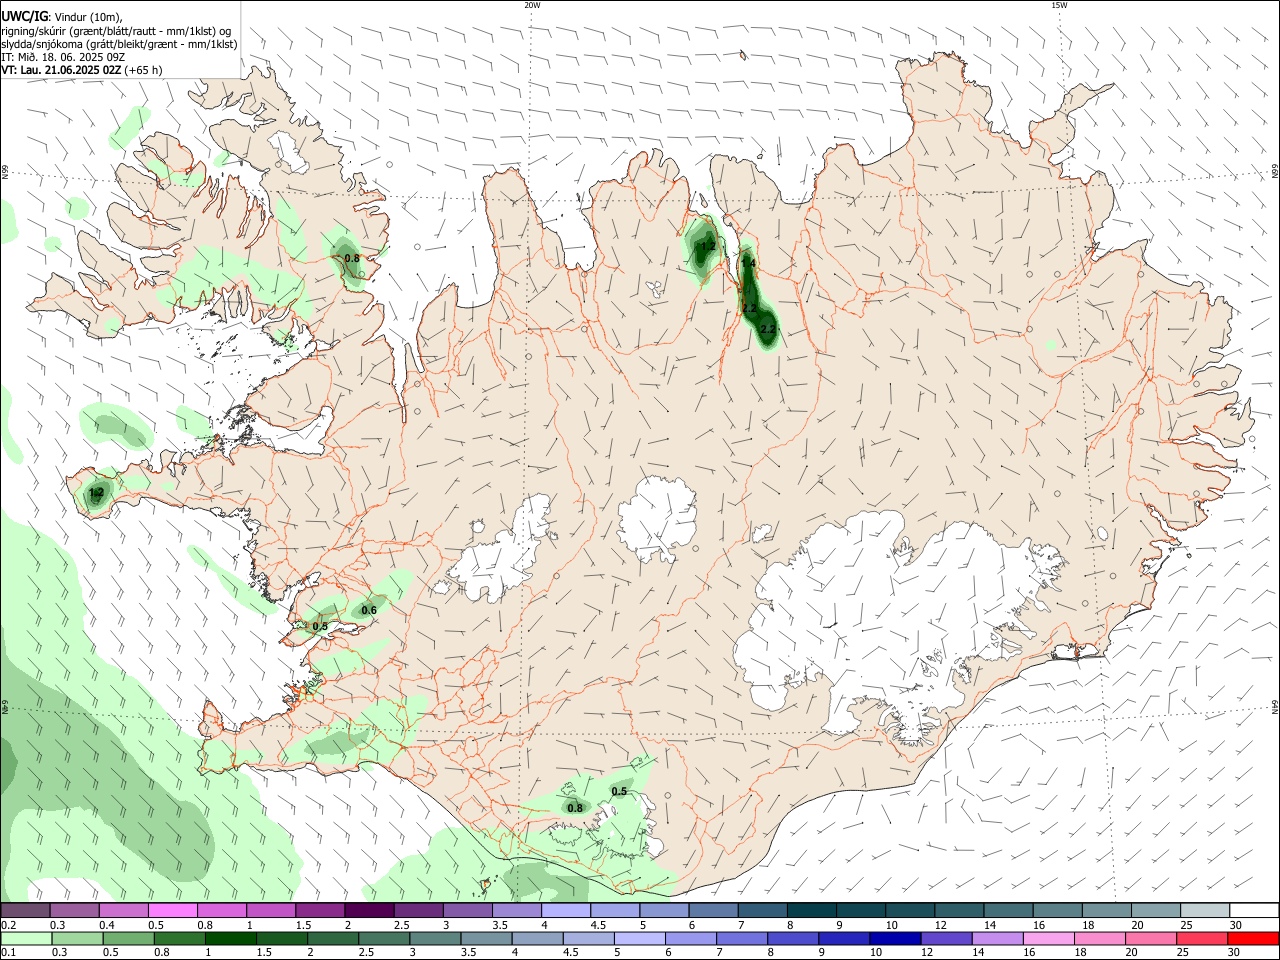Click the 1.2 value in northern Iceland

708,246
